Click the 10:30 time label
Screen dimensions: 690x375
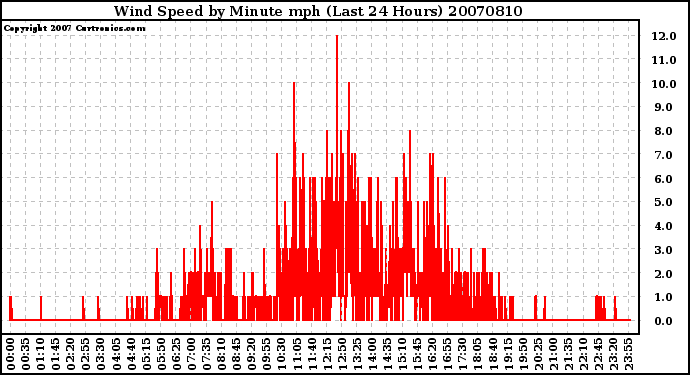[x=282, y=354]
